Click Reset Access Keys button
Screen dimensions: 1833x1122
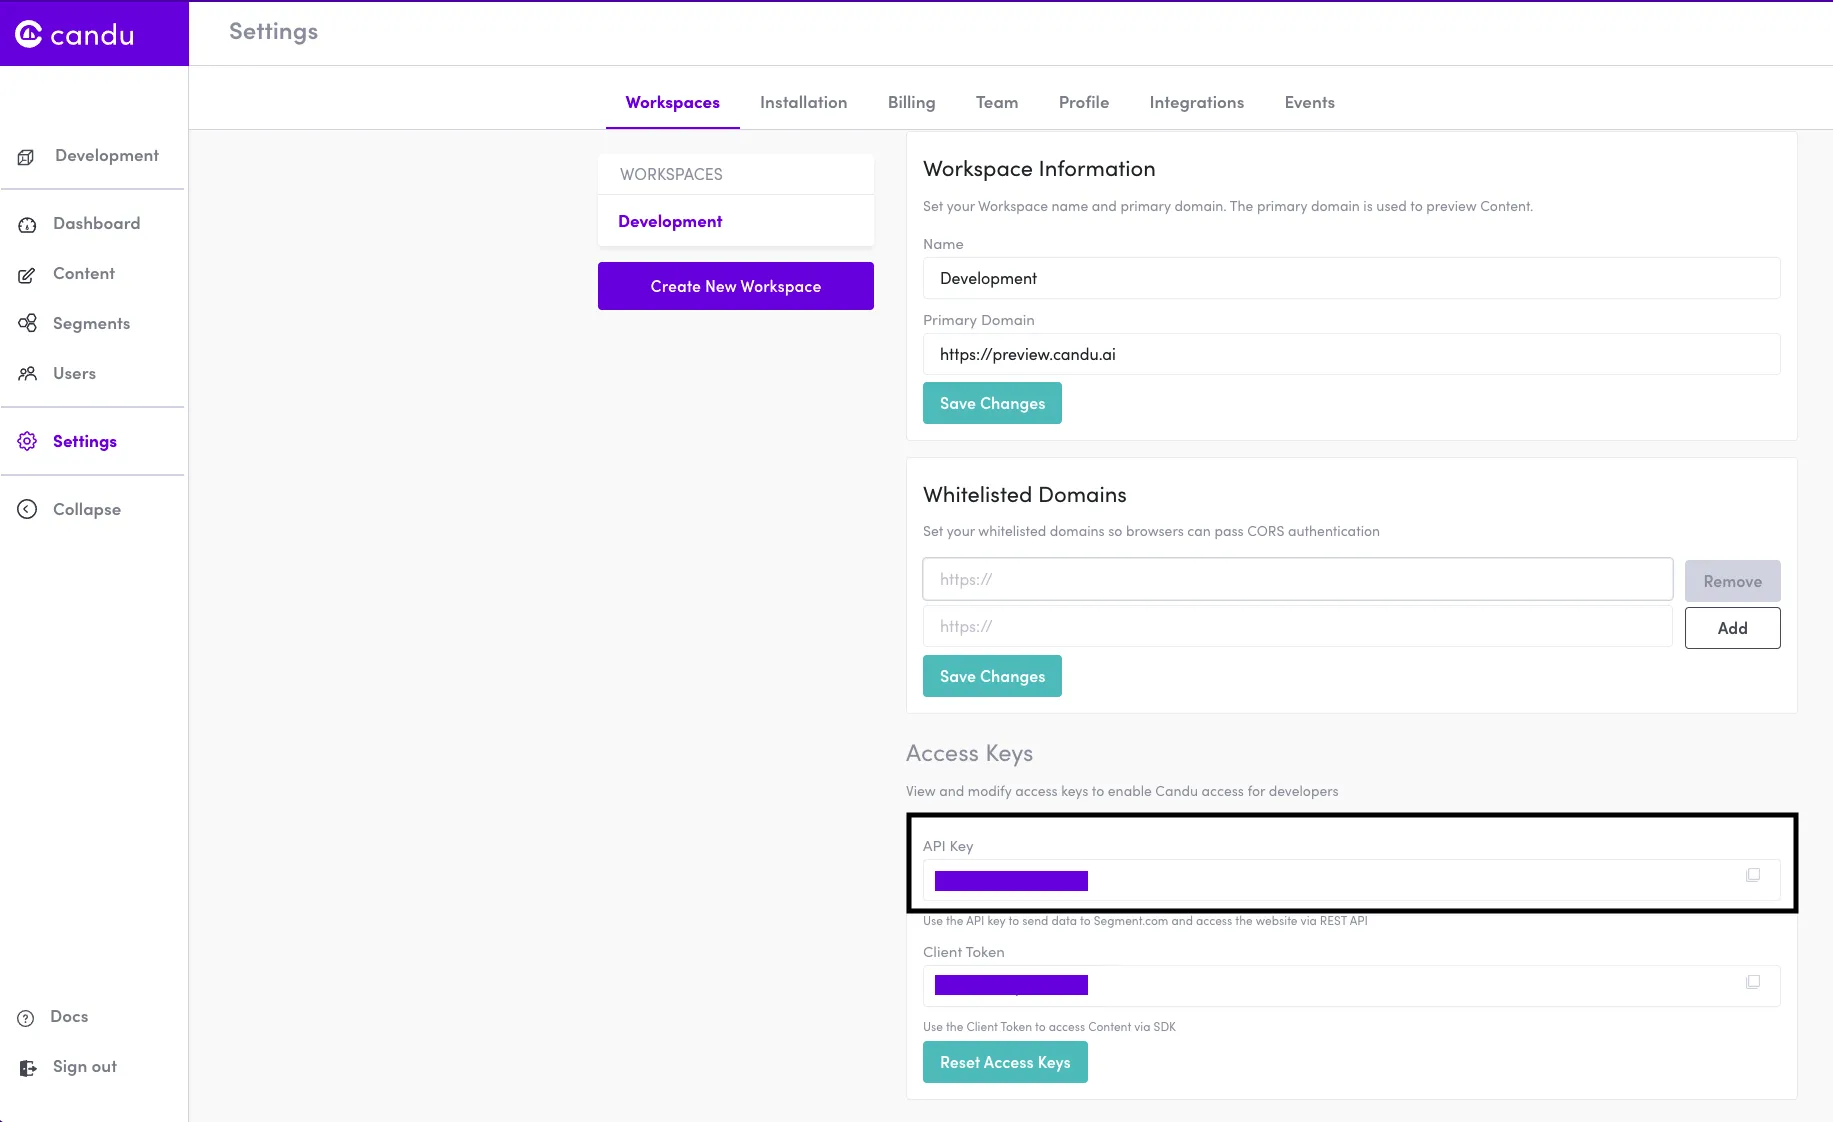[1005, 1062]
